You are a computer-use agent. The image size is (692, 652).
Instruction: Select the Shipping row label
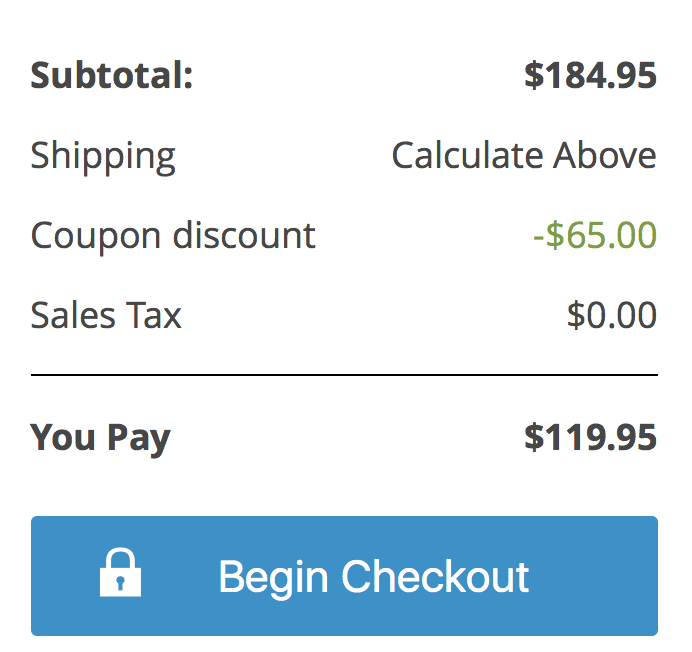coord(103,156)
